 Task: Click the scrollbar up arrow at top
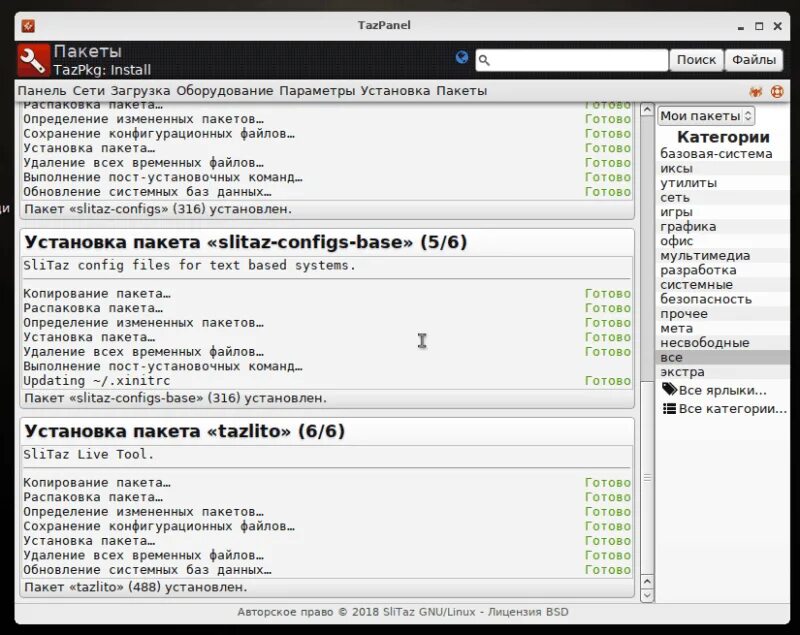point(647,109)
